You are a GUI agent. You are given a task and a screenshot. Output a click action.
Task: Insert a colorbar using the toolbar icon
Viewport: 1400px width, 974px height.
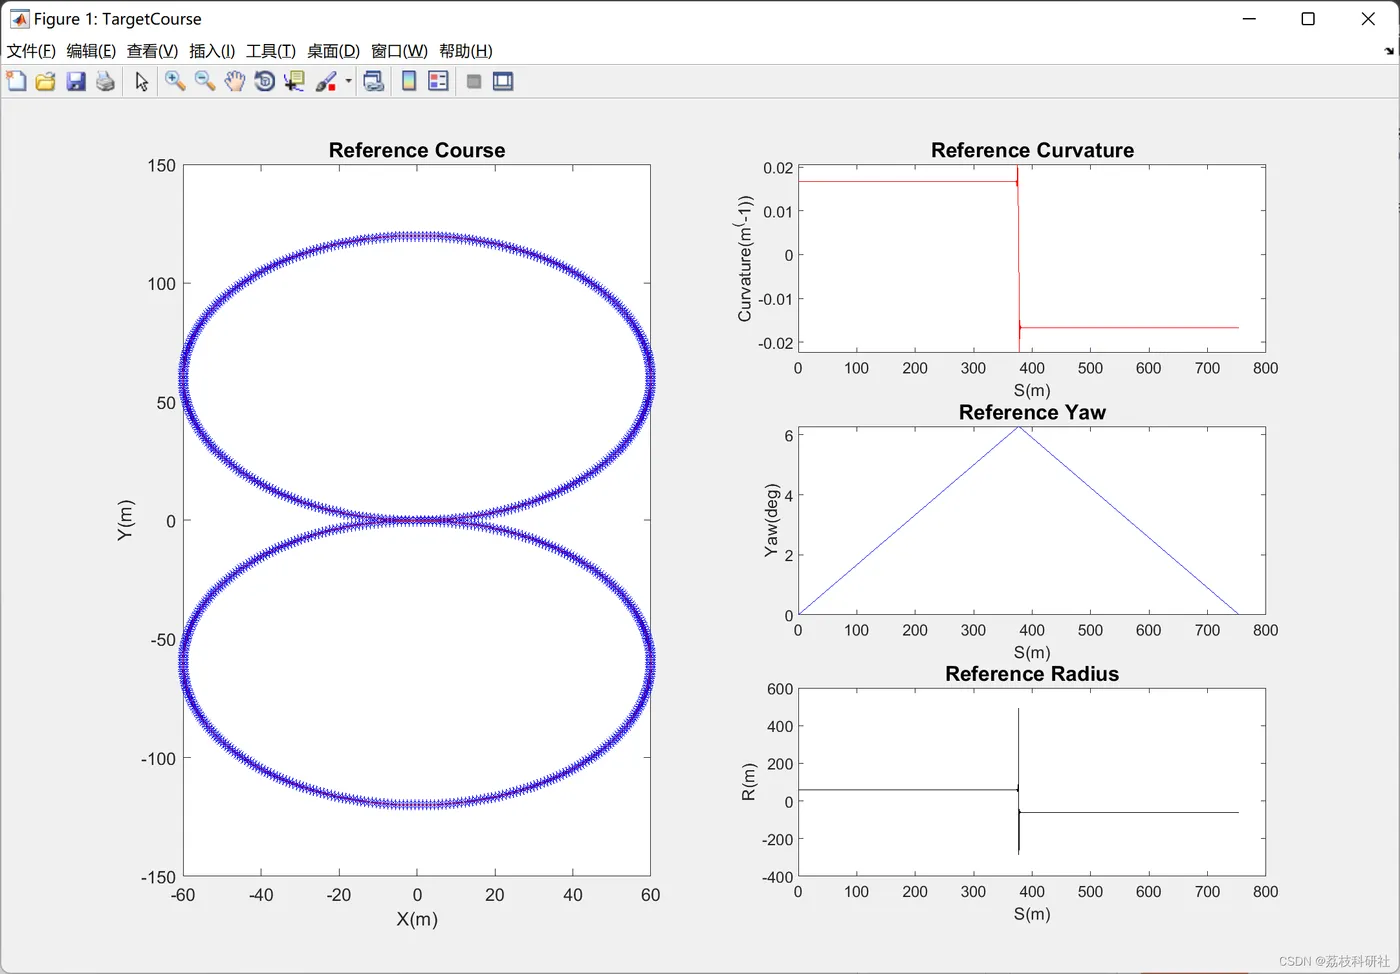409,81
